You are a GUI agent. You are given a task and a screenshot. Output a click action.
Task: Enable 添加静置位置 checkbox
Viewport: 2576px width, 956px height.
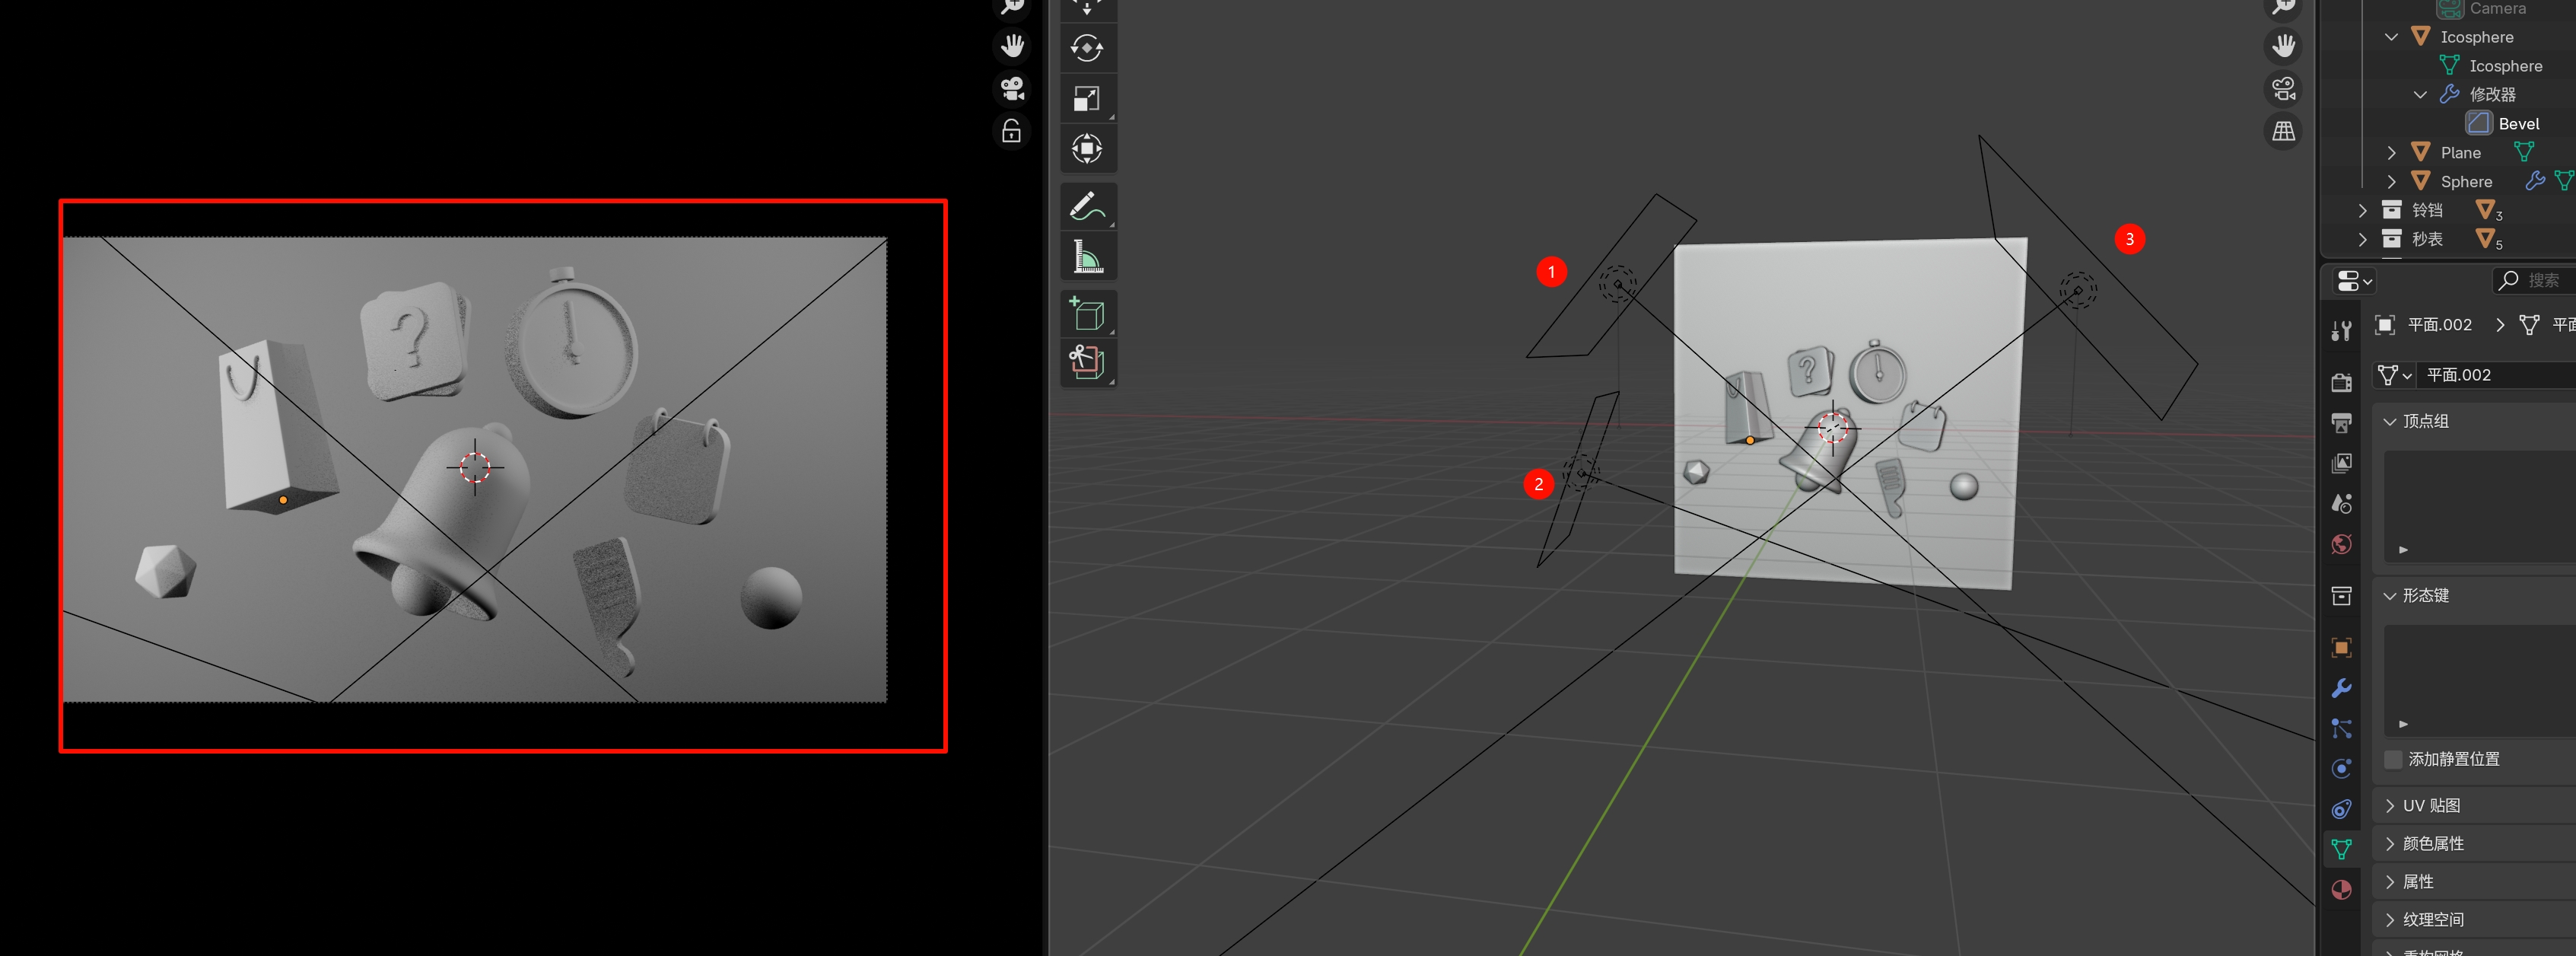tap(2393, 759)
